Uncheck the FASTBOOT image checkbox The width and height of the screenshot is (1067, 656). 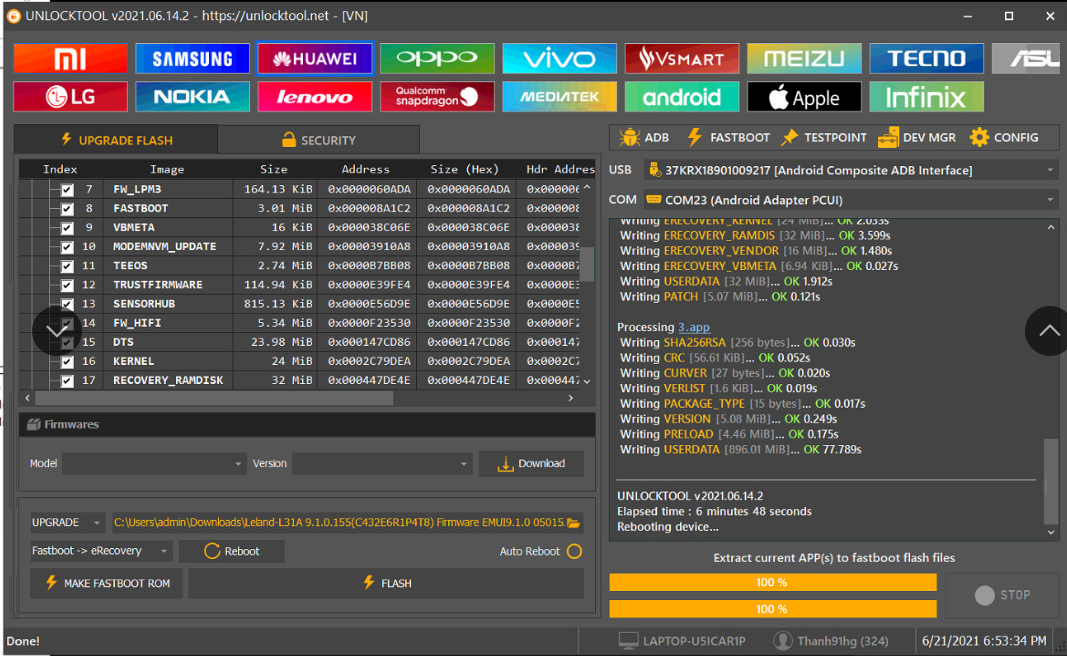(x=67, y=209)
